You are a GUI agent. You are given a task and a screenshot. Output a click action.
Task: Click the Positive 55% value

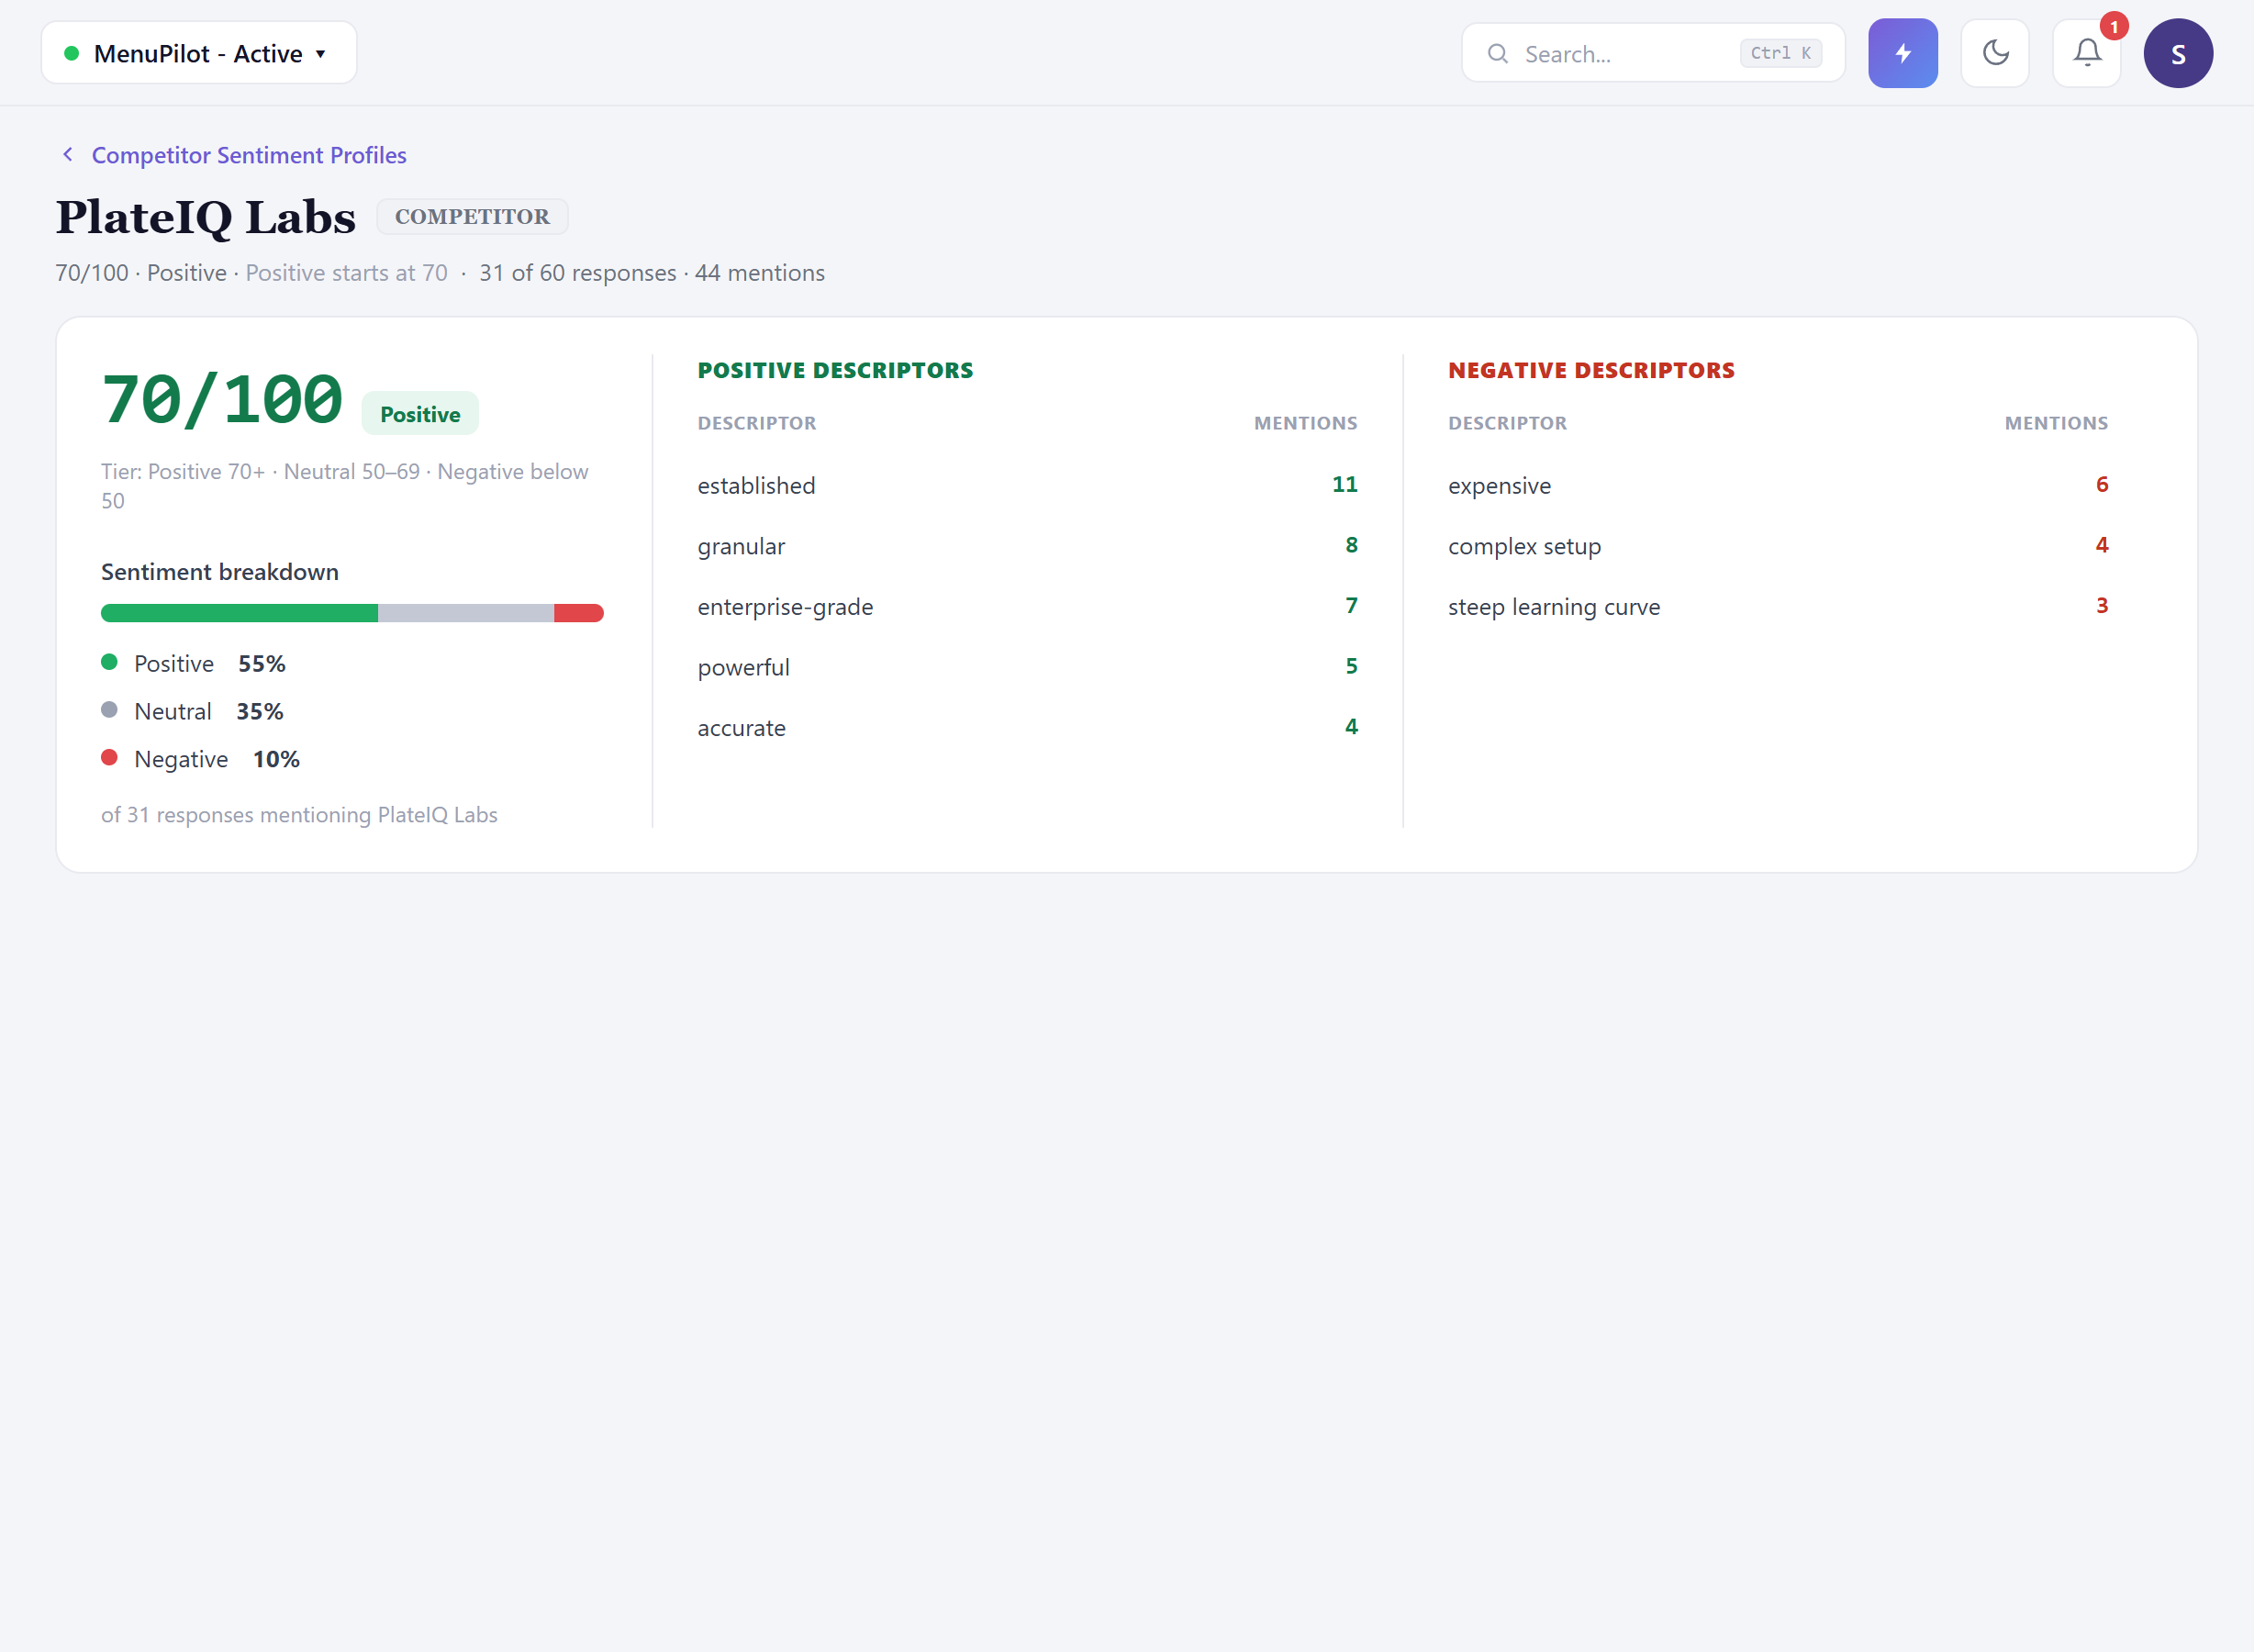(x=262, y=664)
